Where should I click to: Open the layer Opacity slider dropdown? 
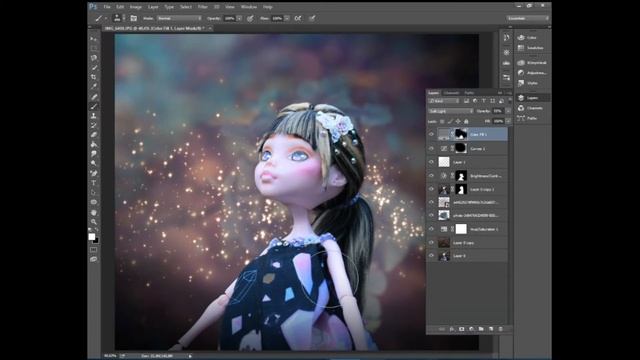tap(508, 111)
